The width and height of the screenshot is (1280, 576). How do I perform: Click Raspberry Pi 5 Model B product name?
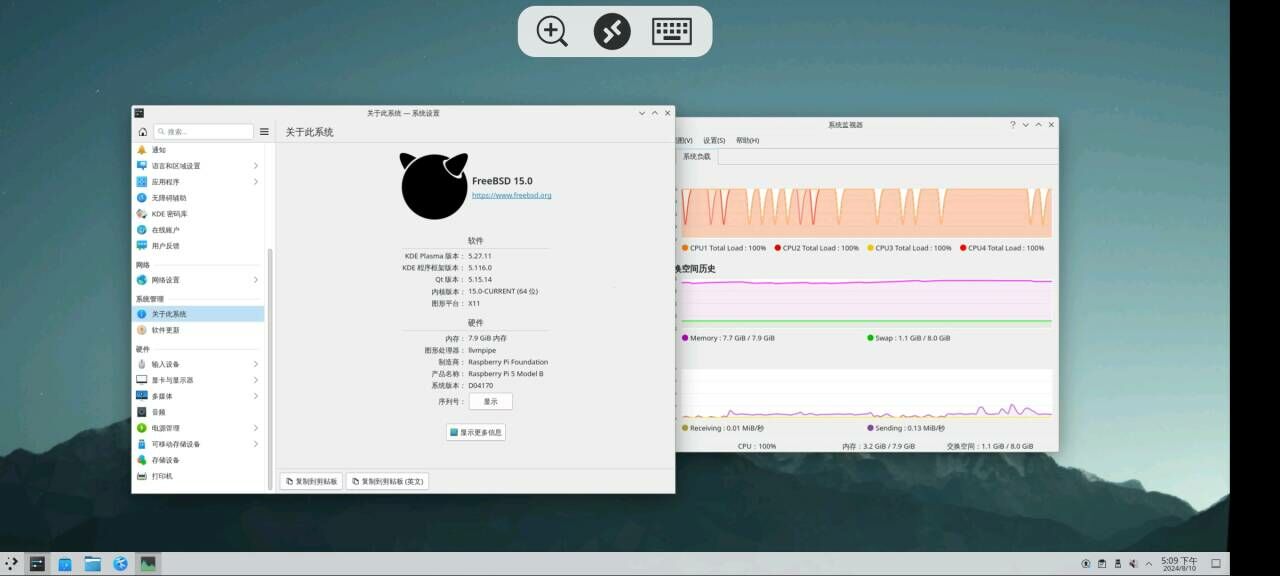point(506,374)
